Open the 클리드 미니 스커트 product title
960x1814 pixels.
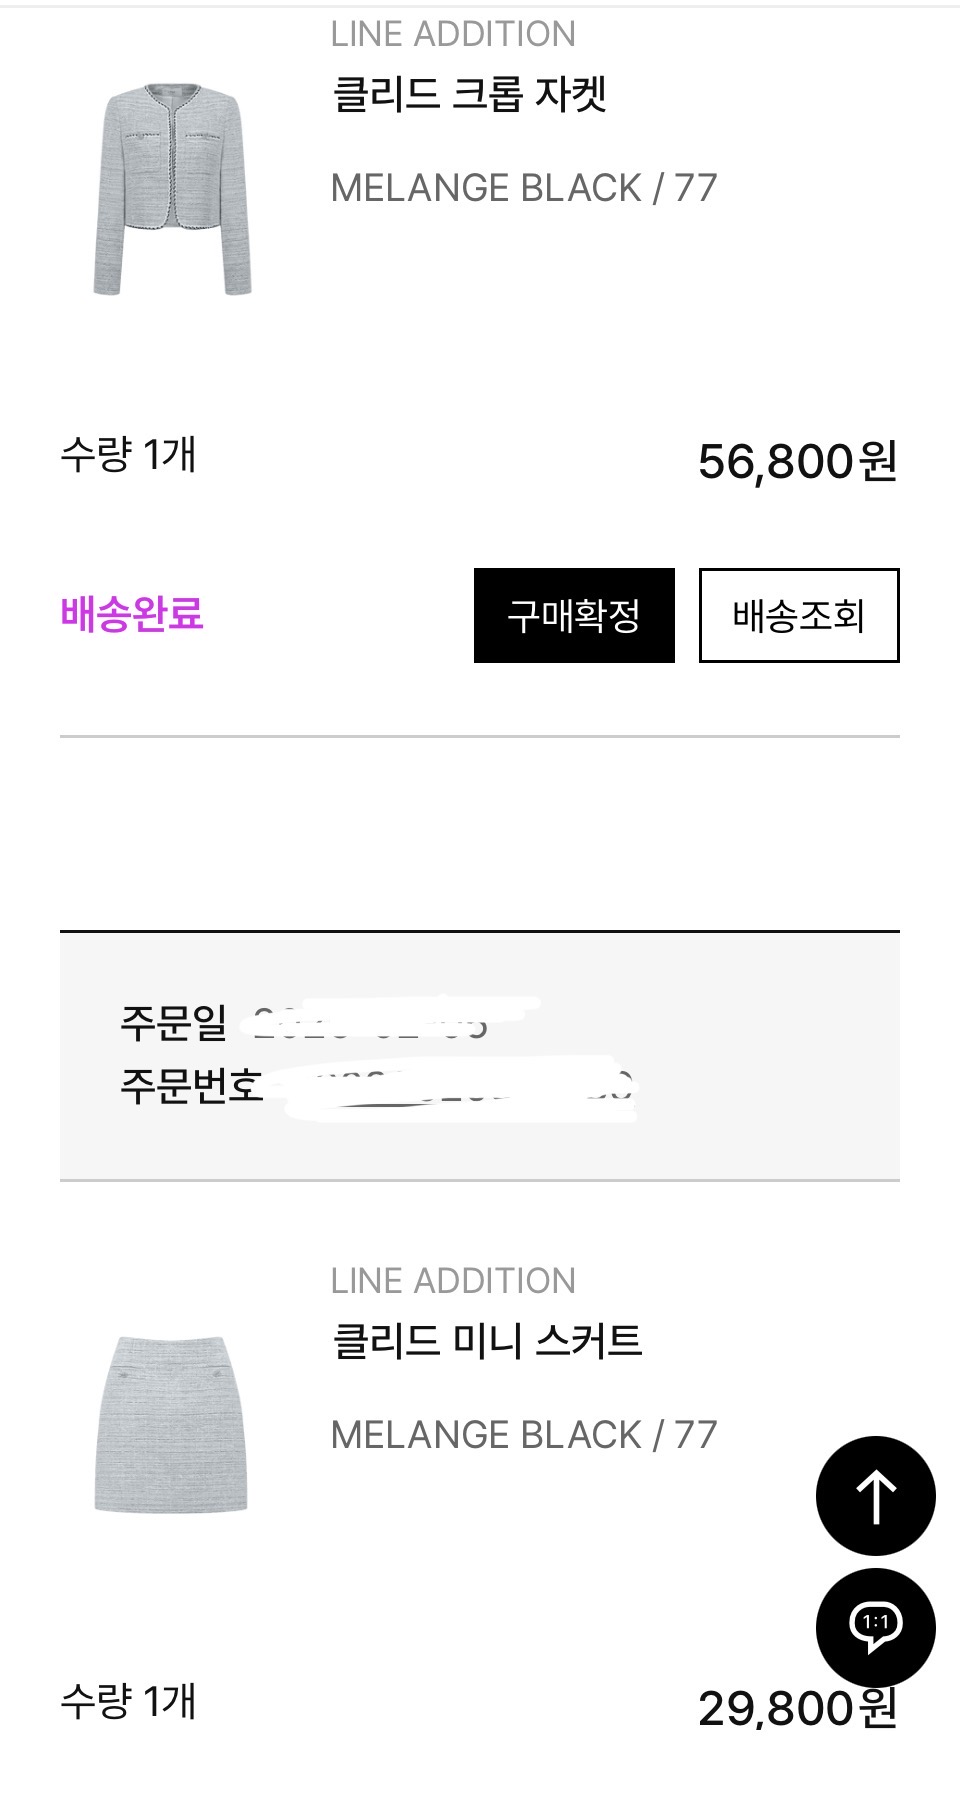(x=487, y=1341)
